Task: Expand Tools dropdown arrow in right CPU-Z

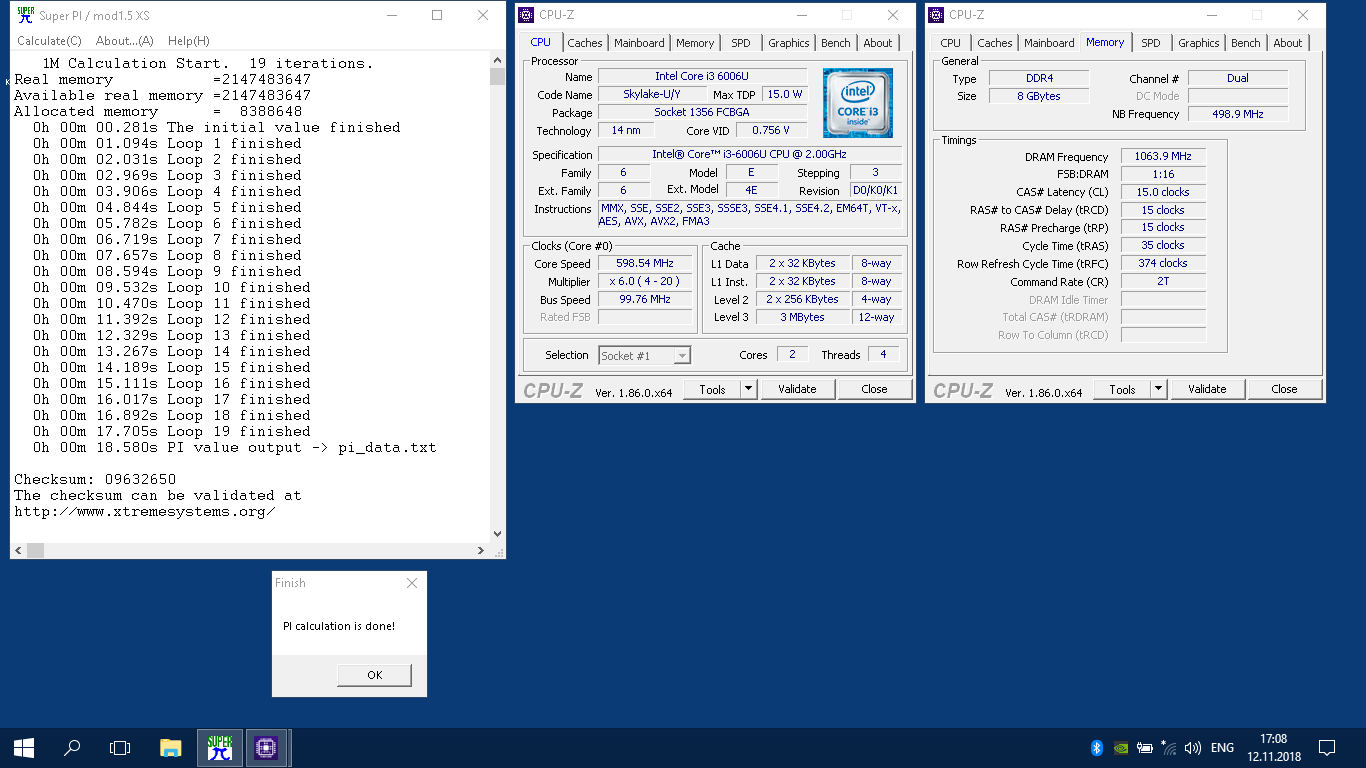Action: [1159, 390]
